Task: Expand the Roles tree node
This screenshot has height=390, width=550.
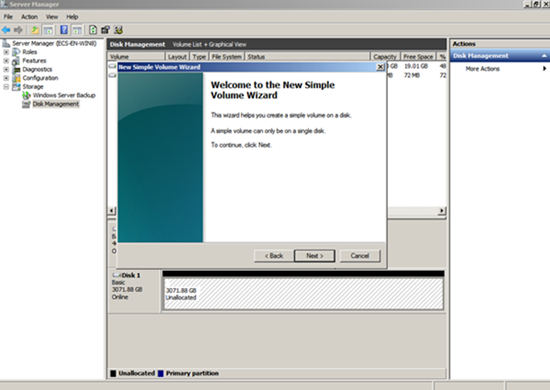Action: [x=6, y=52]
